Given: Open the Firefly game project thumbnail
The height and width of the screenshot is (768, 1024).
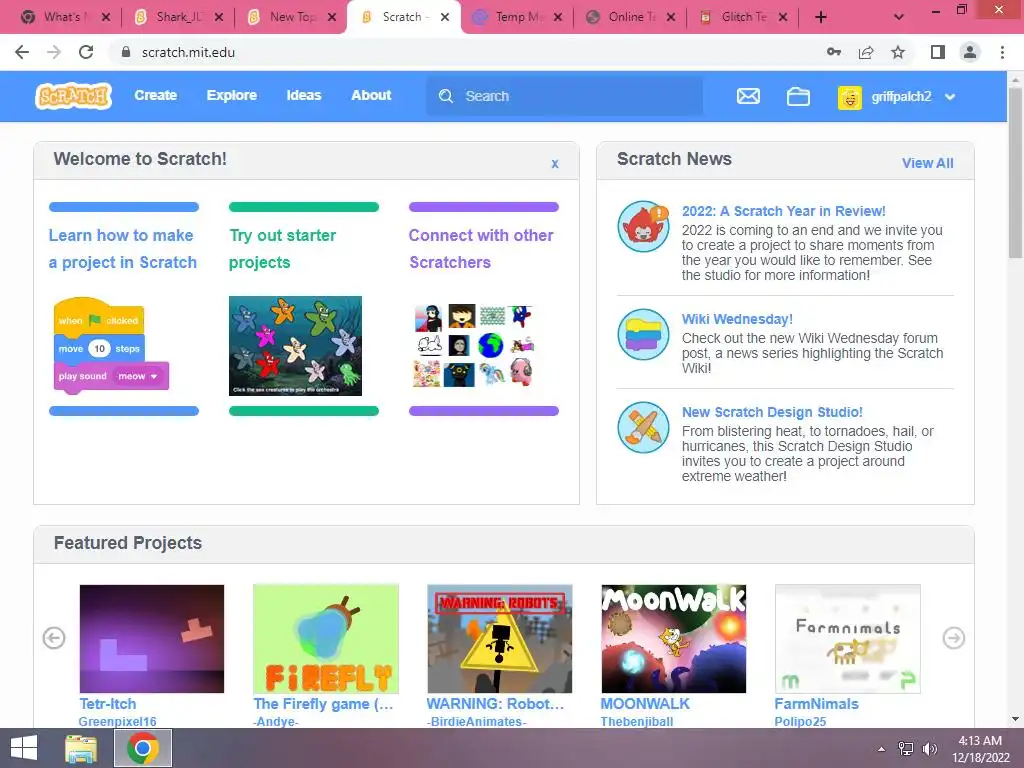Looking at the screenshot, I should [326, 639].
